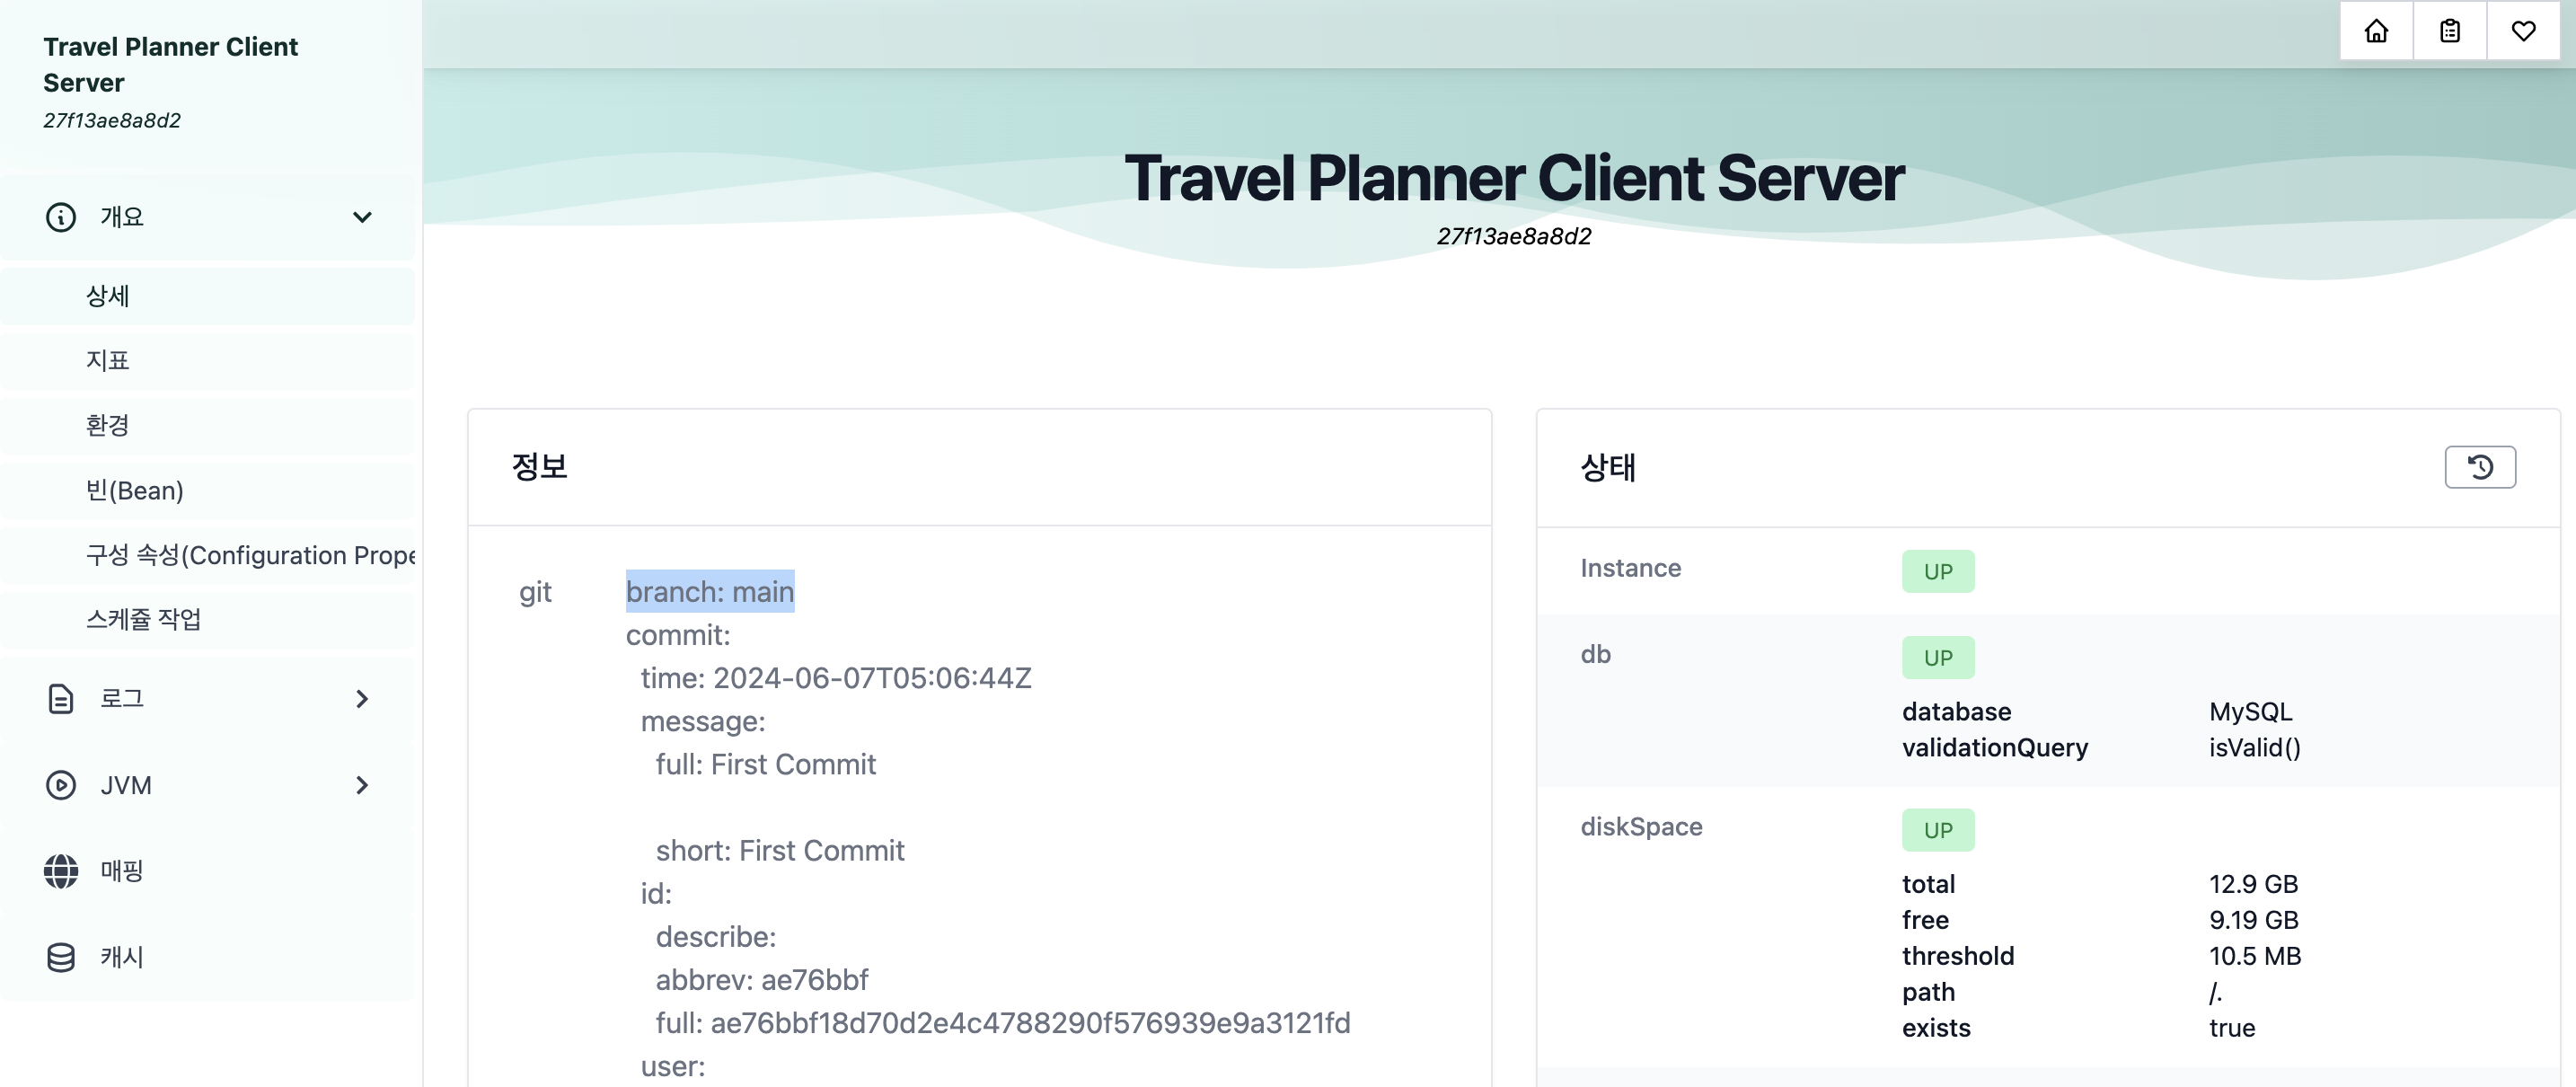Expand the 로그 menu chevron
The image size is (2576, 1087).
click(362, 699)
